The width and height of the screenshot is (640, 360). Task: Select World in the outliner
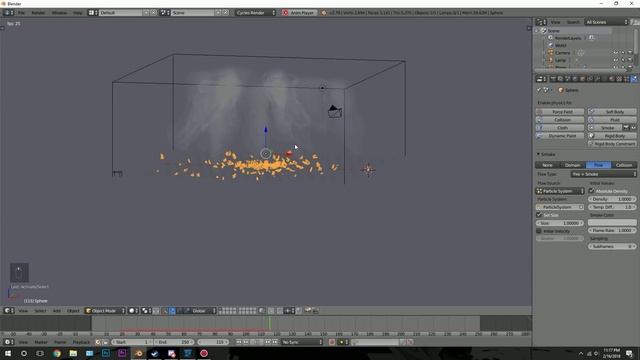(560, 45)
